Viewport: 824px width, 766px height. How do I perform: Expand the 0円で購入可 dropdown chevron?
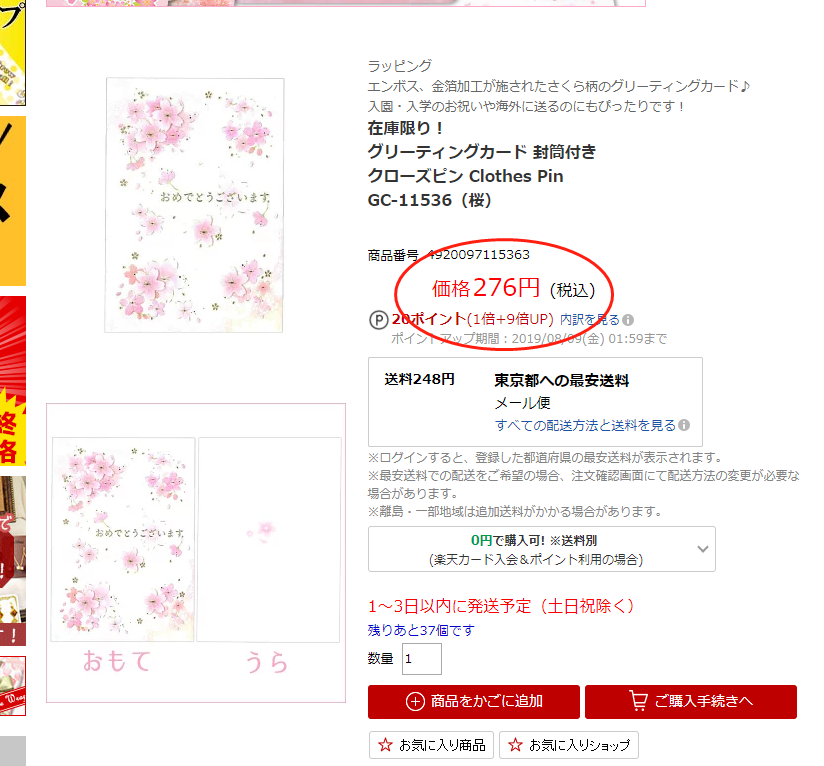[x=703, y=549]
